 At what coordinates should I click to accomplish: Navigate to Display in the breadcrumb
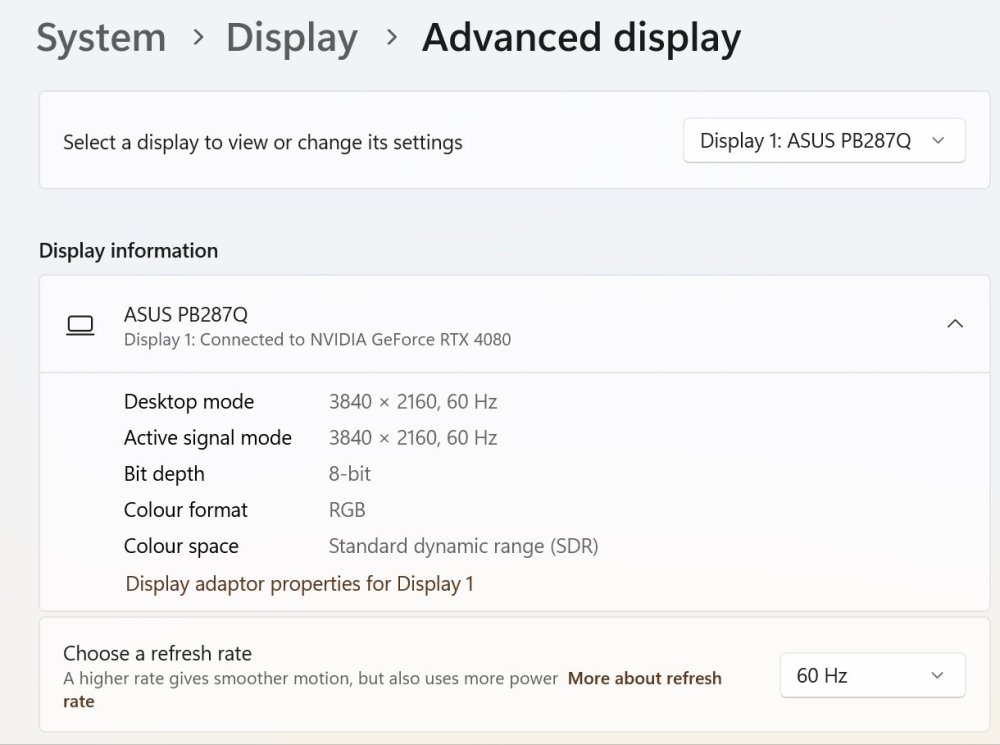click(291, 38)
